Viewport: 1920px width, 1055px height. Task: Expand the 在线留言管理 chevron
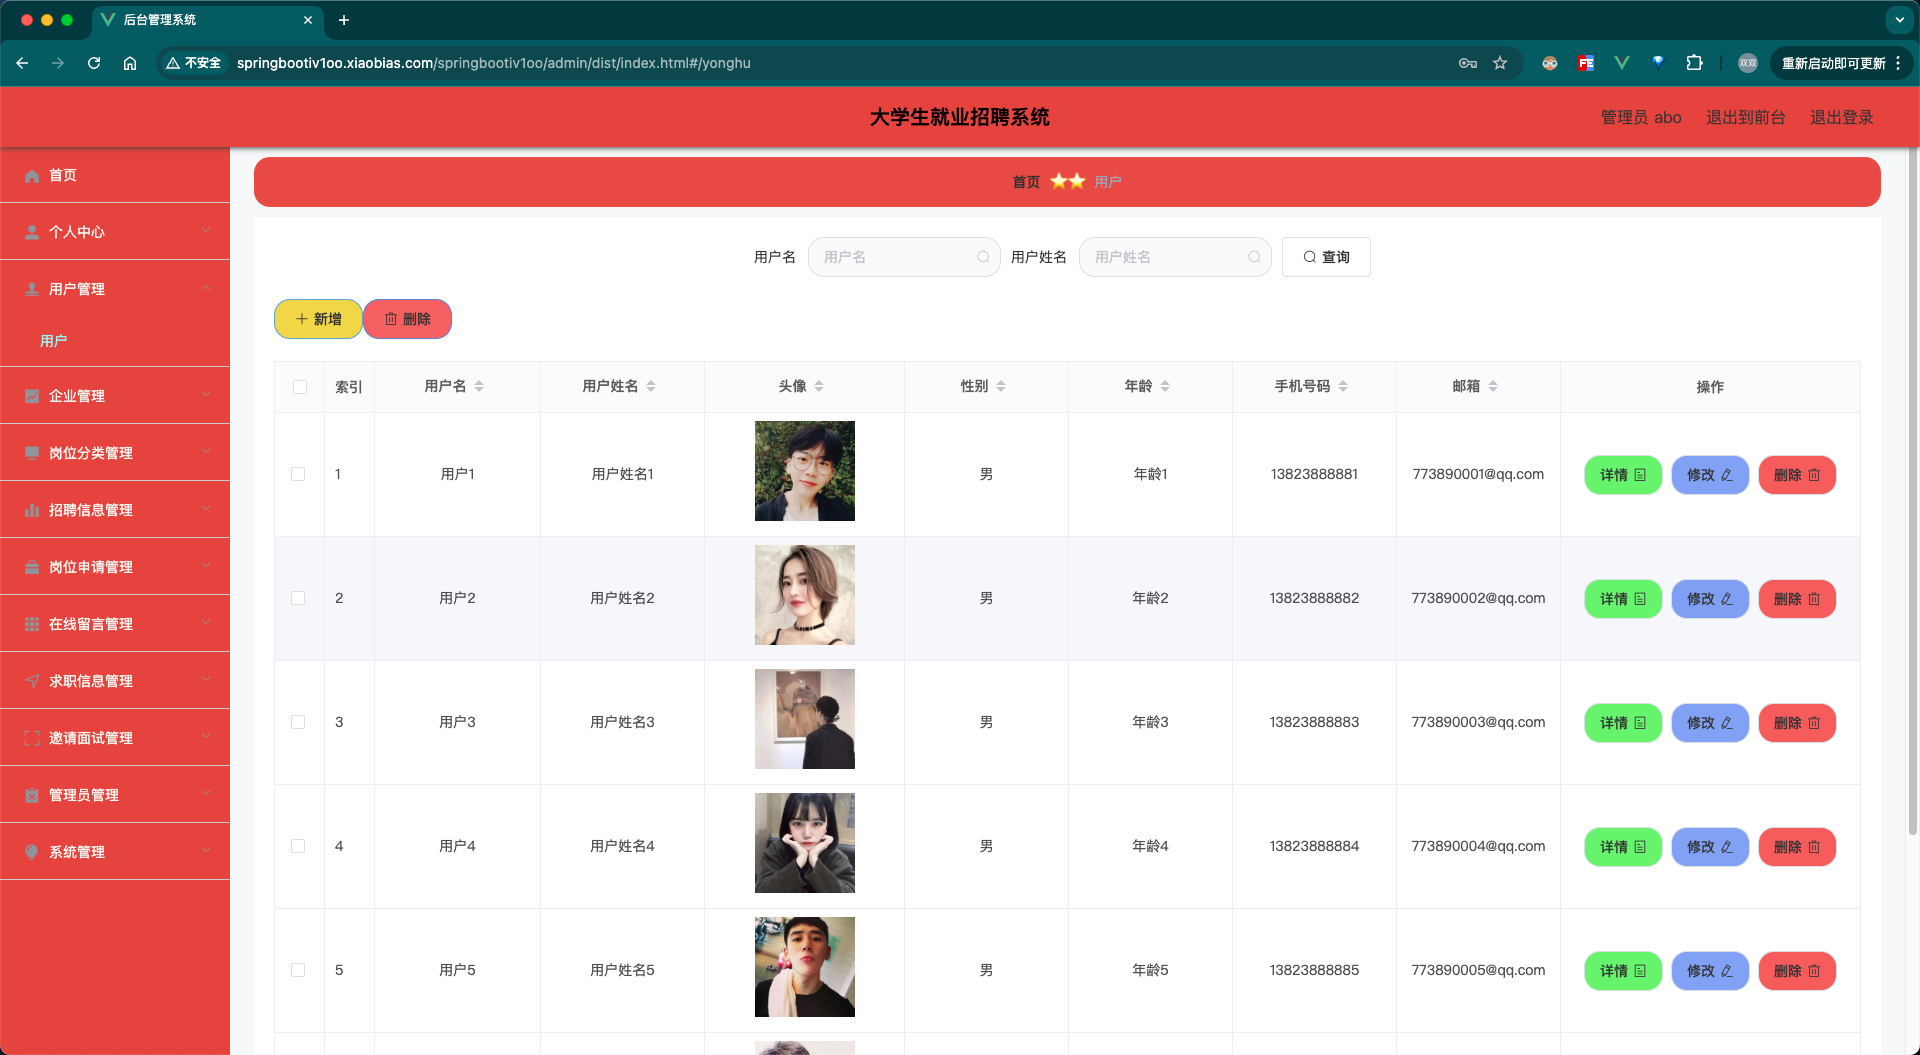coord(206,623)
